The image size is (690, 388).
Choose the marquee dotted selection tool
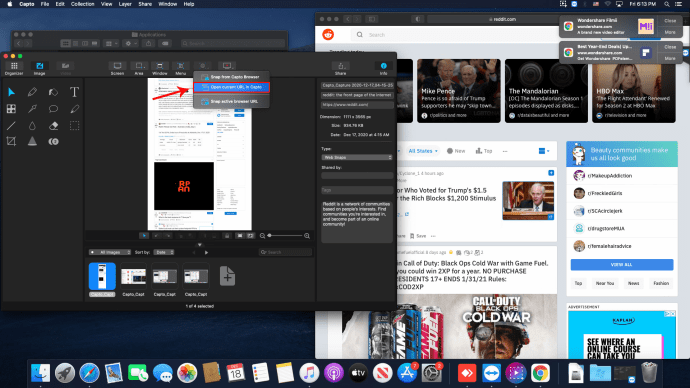tap(74, 125)
